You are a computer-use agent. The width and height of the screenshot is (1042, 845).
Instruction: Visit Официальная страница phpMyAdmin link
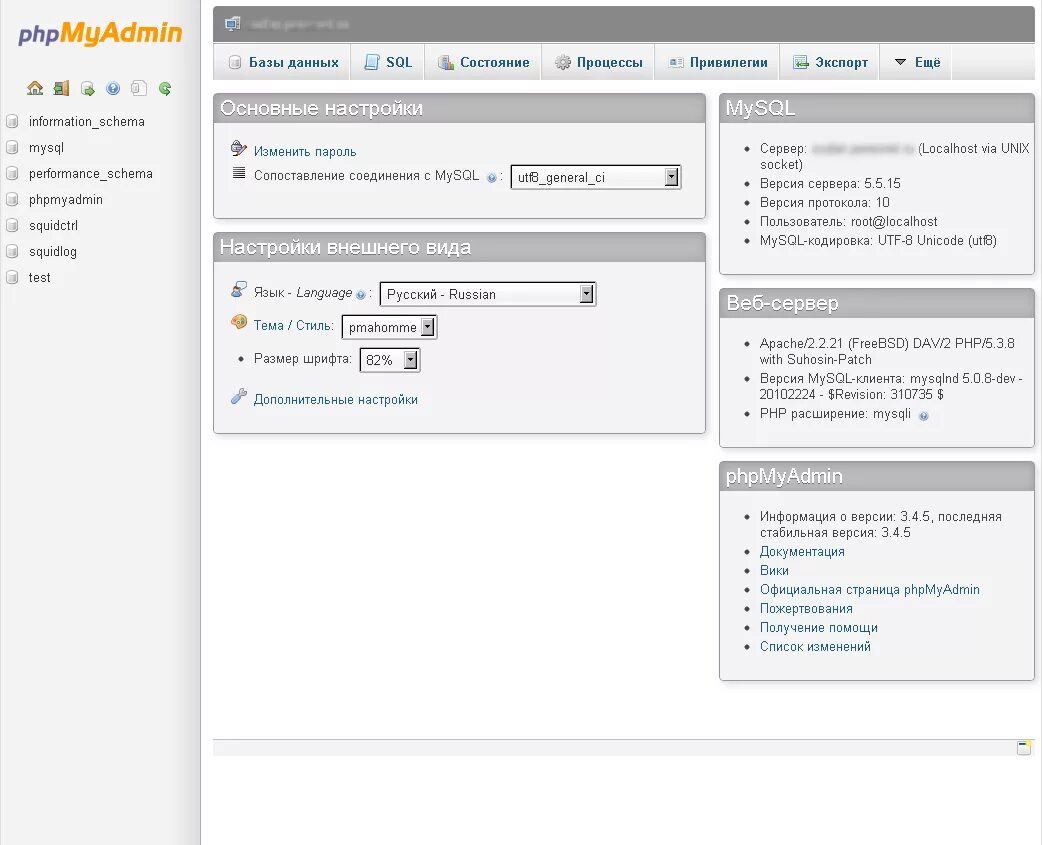(x=870, y=589)
